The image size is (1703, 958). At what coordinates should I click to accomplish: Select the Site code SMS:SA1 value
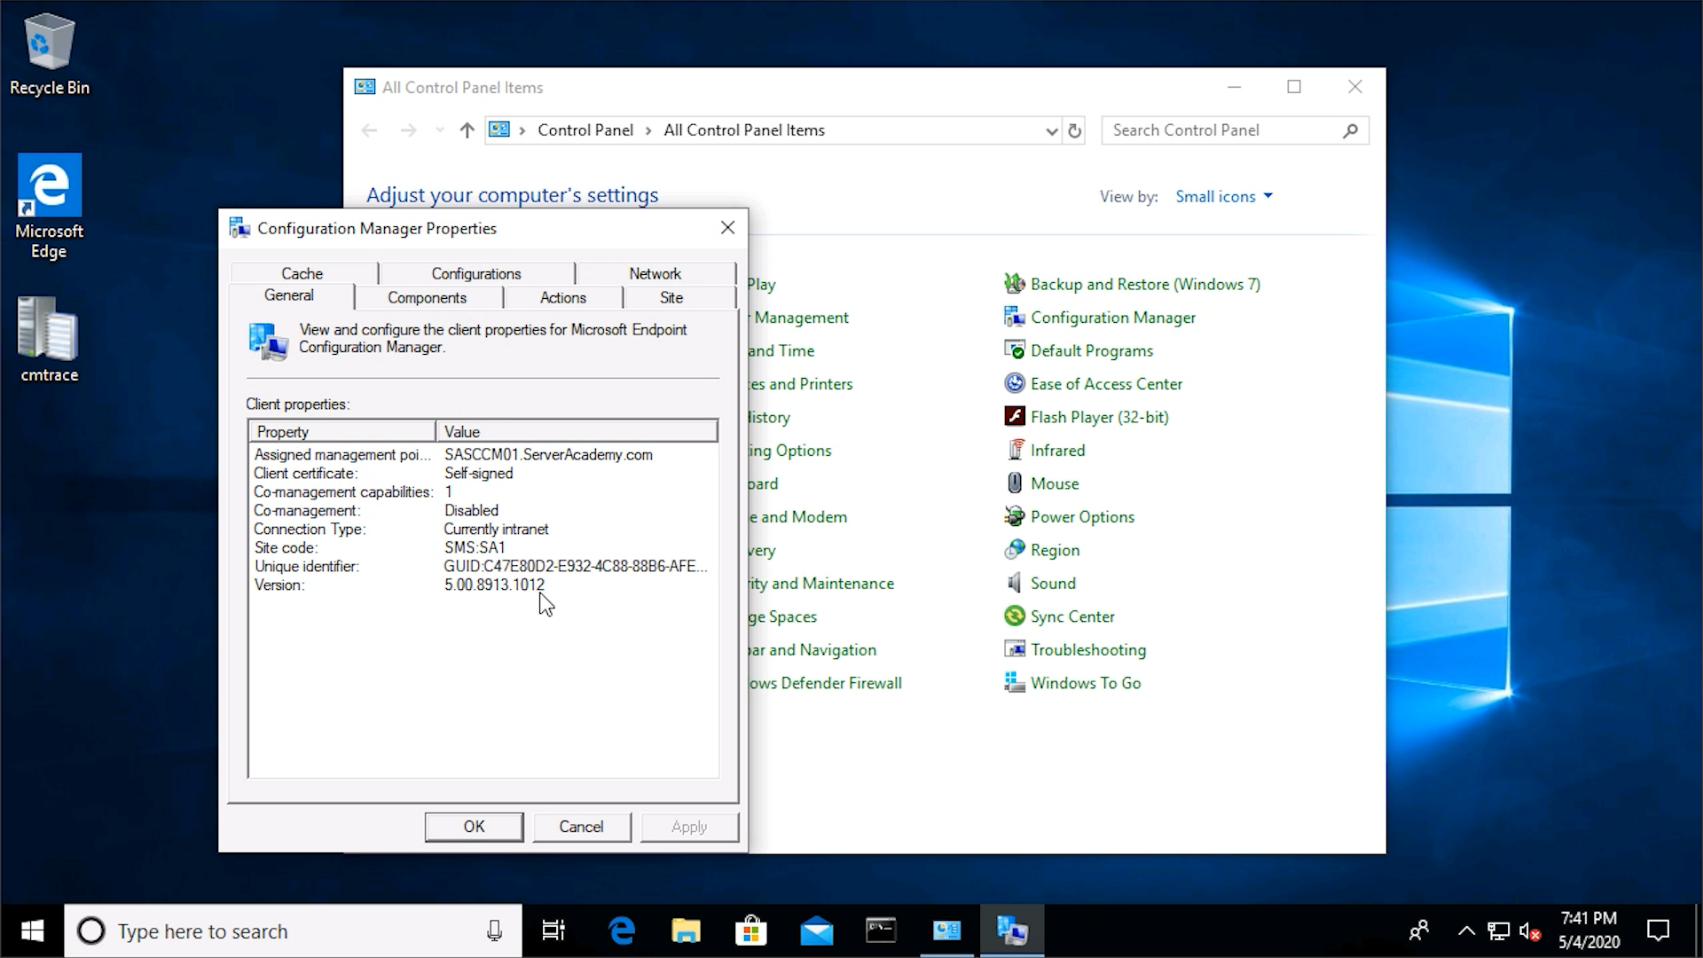point(475,548)
